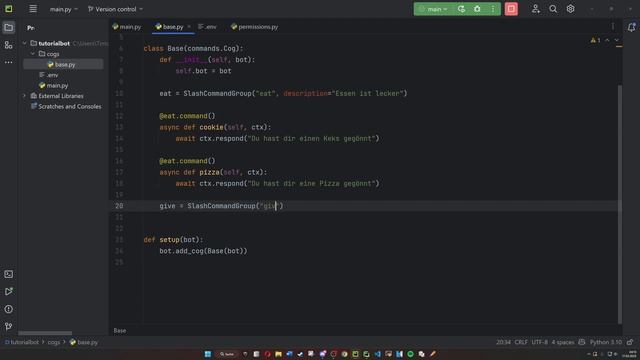The image size is (640, 360).
Task: Click Base class breadcrumb below editor
Action: click(x=120, y=331)
